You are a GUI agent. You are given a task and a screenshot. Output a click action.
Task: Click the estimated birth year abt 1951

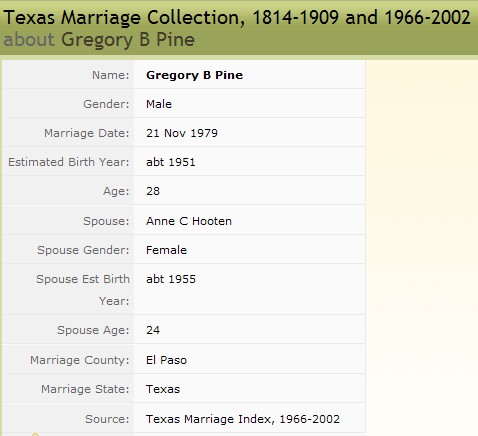tap(171, 162)
